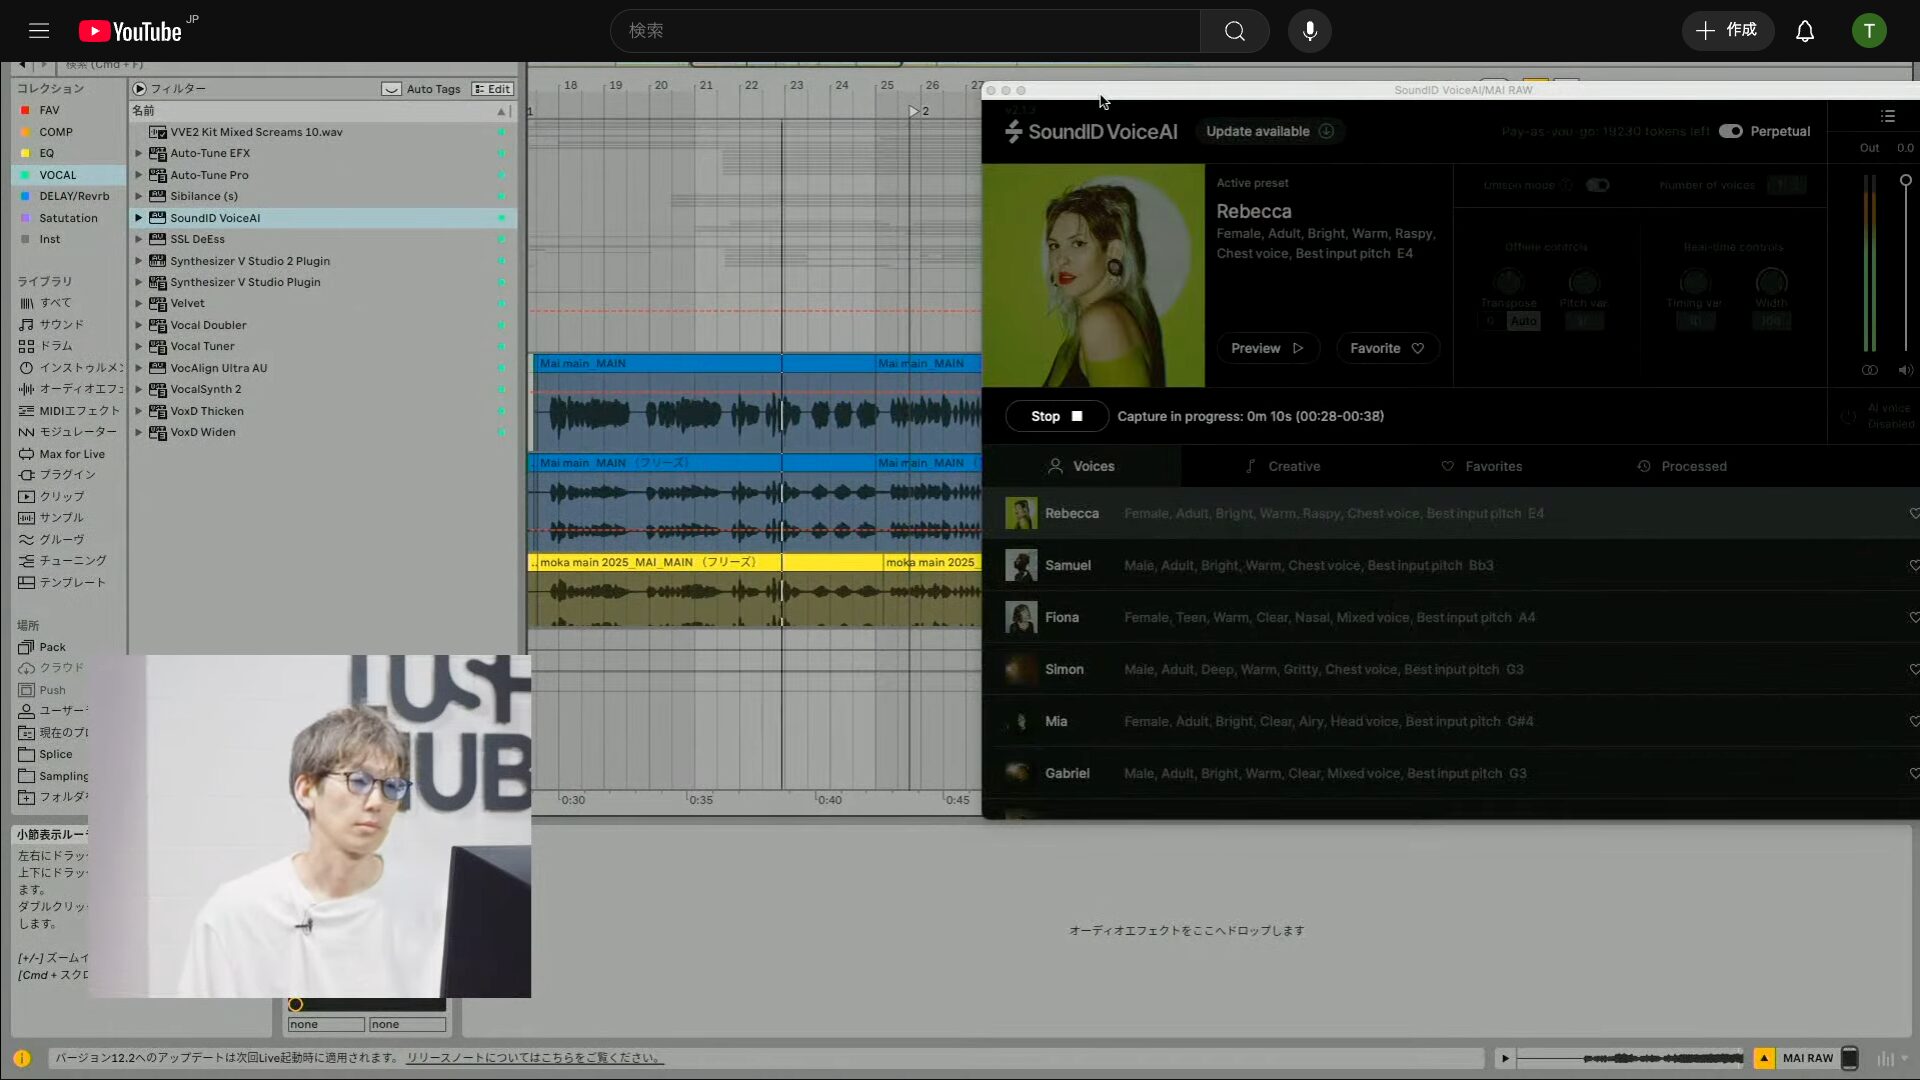Switch to the Processed tab
The image size is (1920, 1080).
click(x=1682, y=466)
